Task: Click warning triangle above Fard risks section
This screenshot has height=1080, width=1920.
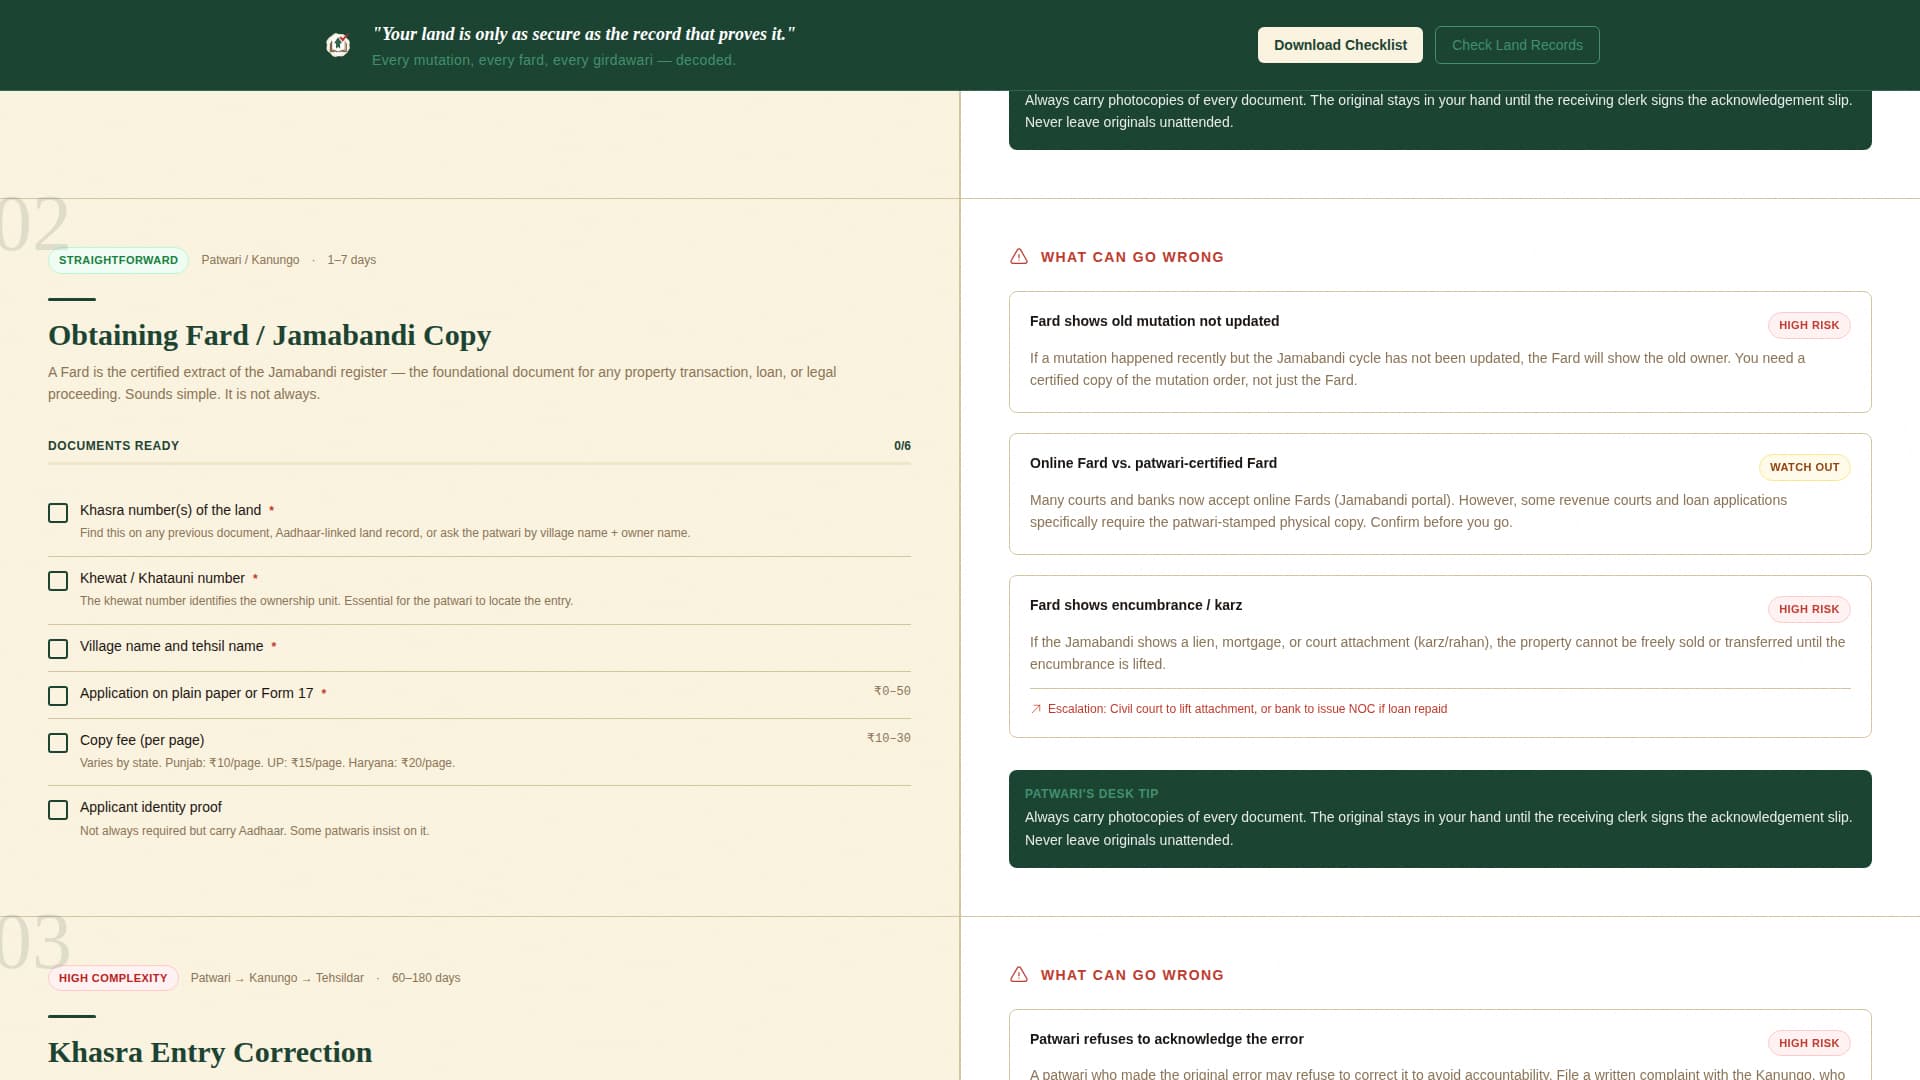Action: (x=1019, y=257)
